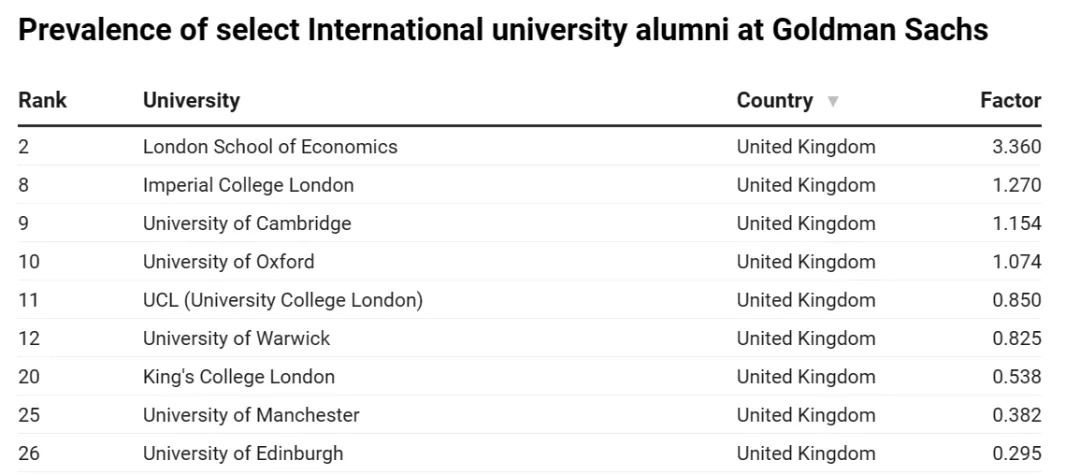The width and height of the screenshot is (1080, 475).
Task: Click rank 20 cell
Action: (x=29, y=377)
